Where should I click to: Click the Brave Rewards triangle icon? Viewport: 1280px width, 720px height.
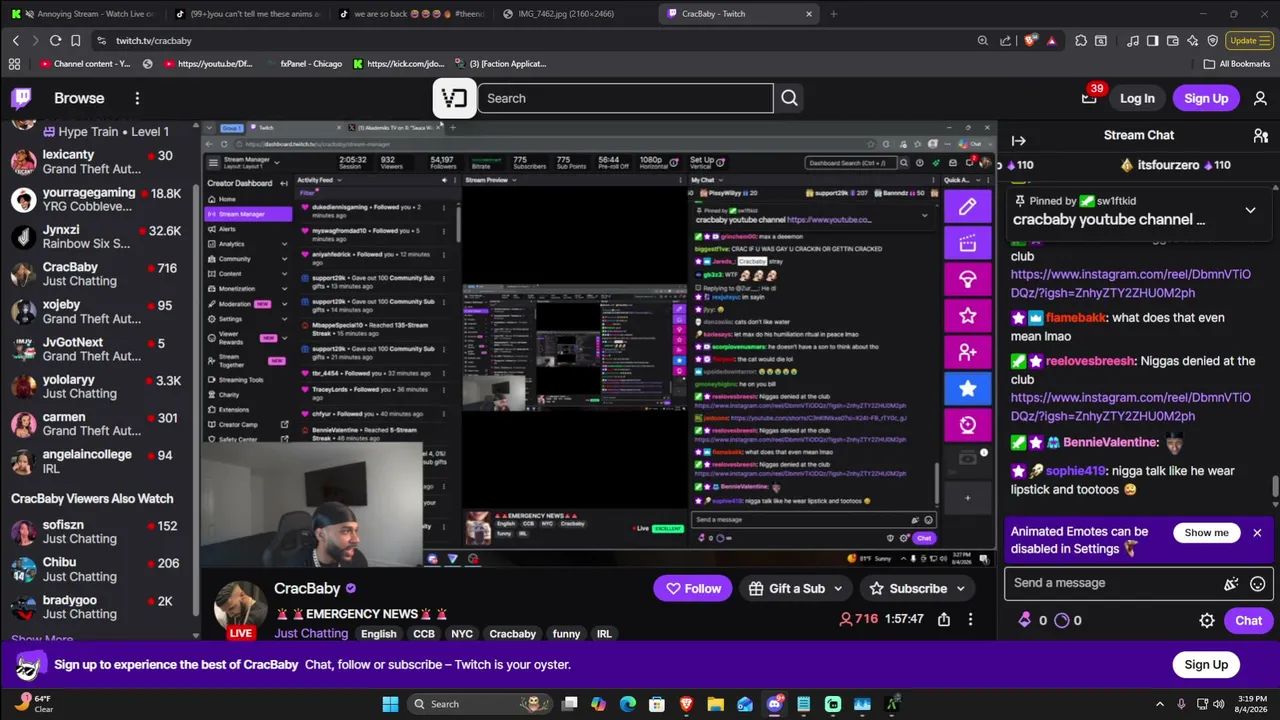1051,41
